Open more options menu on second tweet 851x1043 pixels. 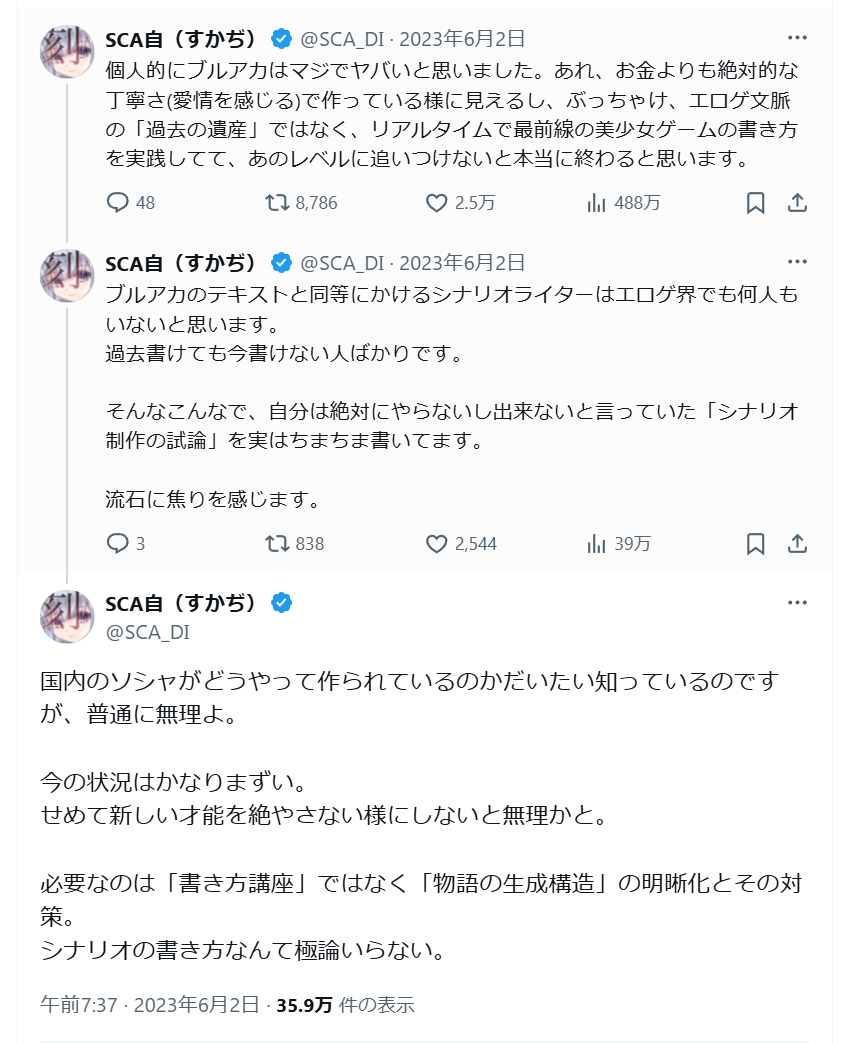pyautogui.click(x=797, y=262)
